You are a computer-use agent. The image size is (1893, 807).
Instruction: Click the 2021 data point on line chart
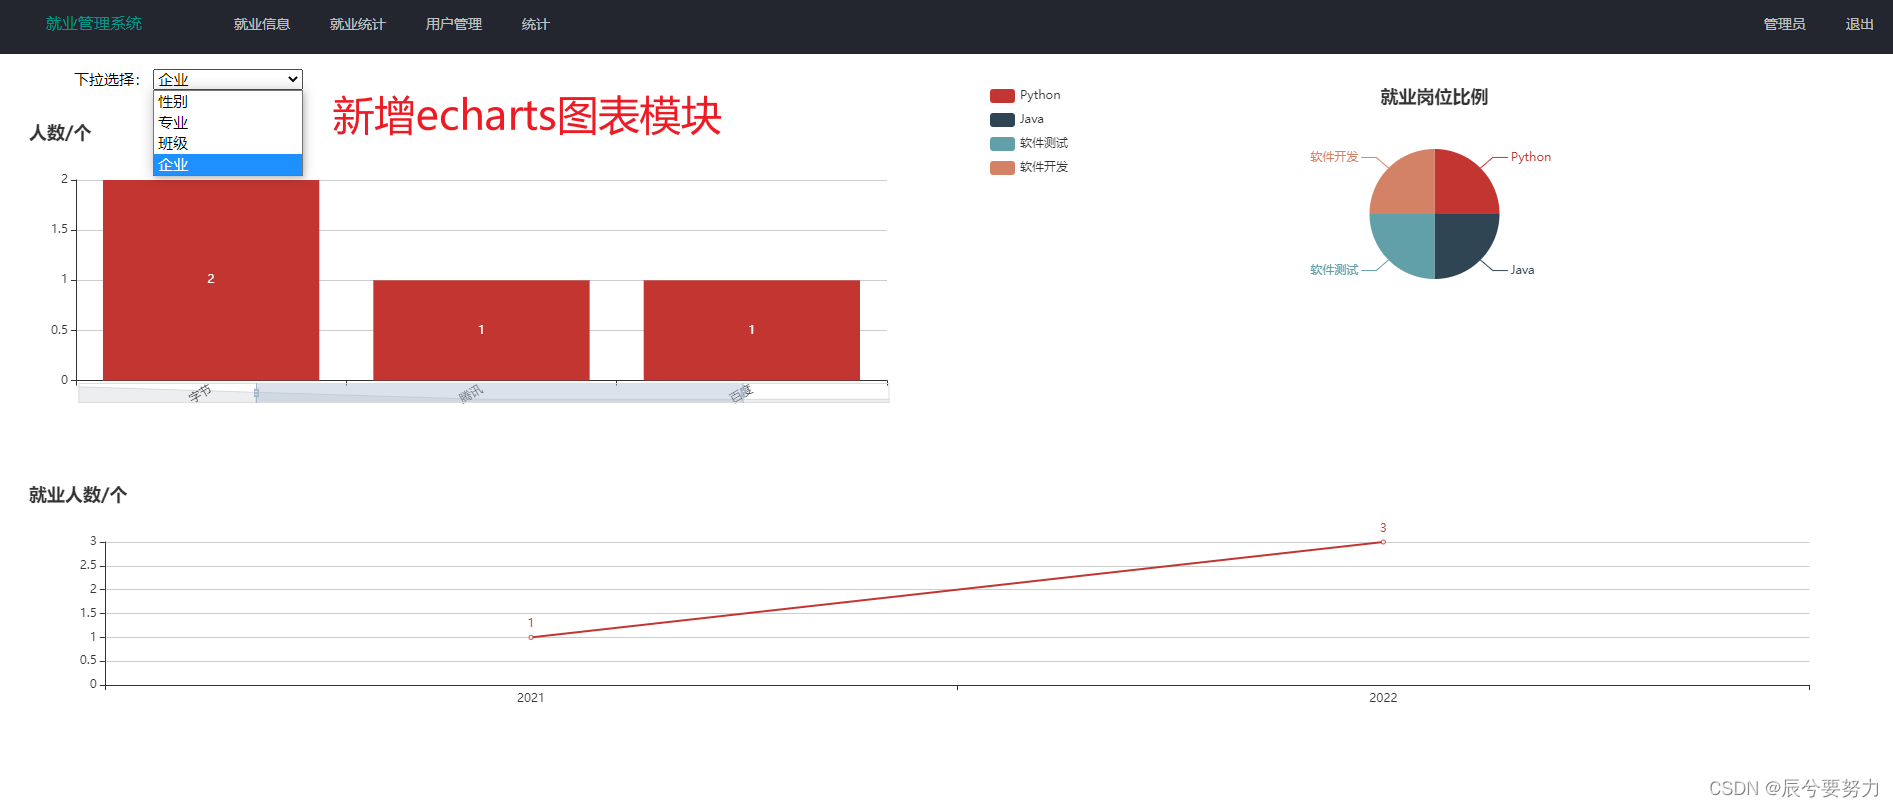(x=531, y=637)
